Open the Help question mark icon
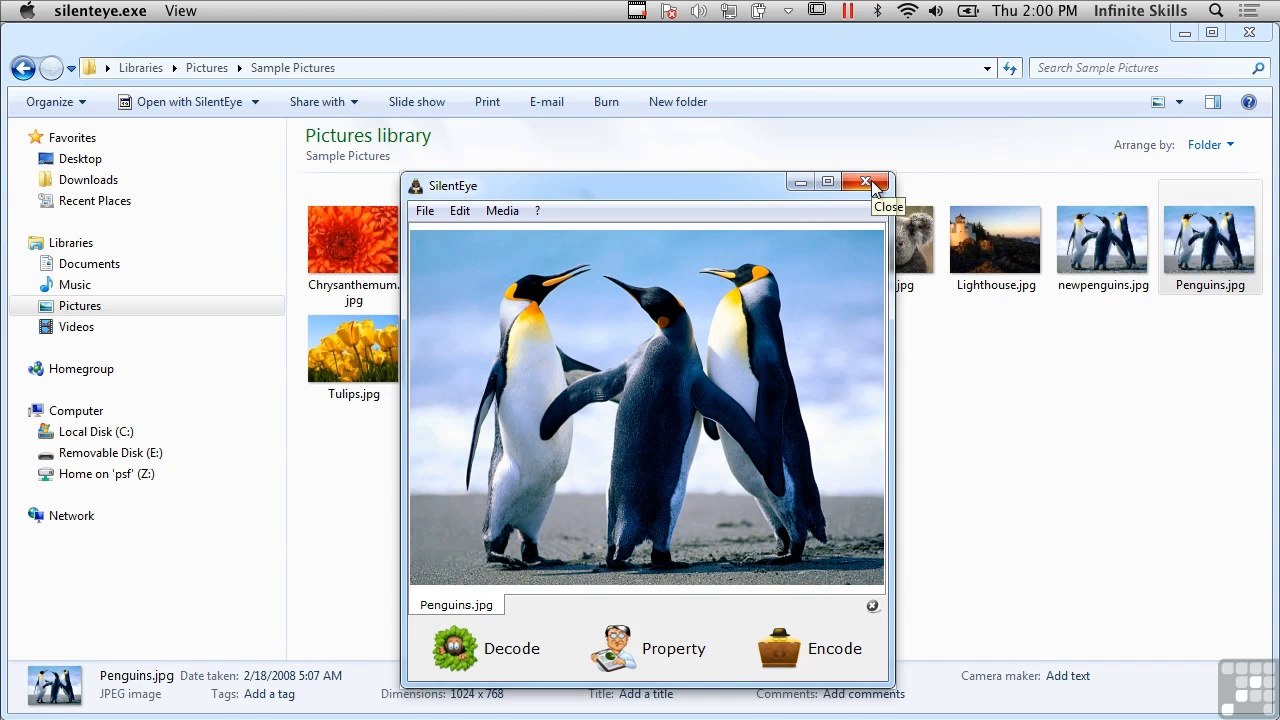This screenshot has width=1280, height=720. pyautogui.click(x=1248, y=102)
